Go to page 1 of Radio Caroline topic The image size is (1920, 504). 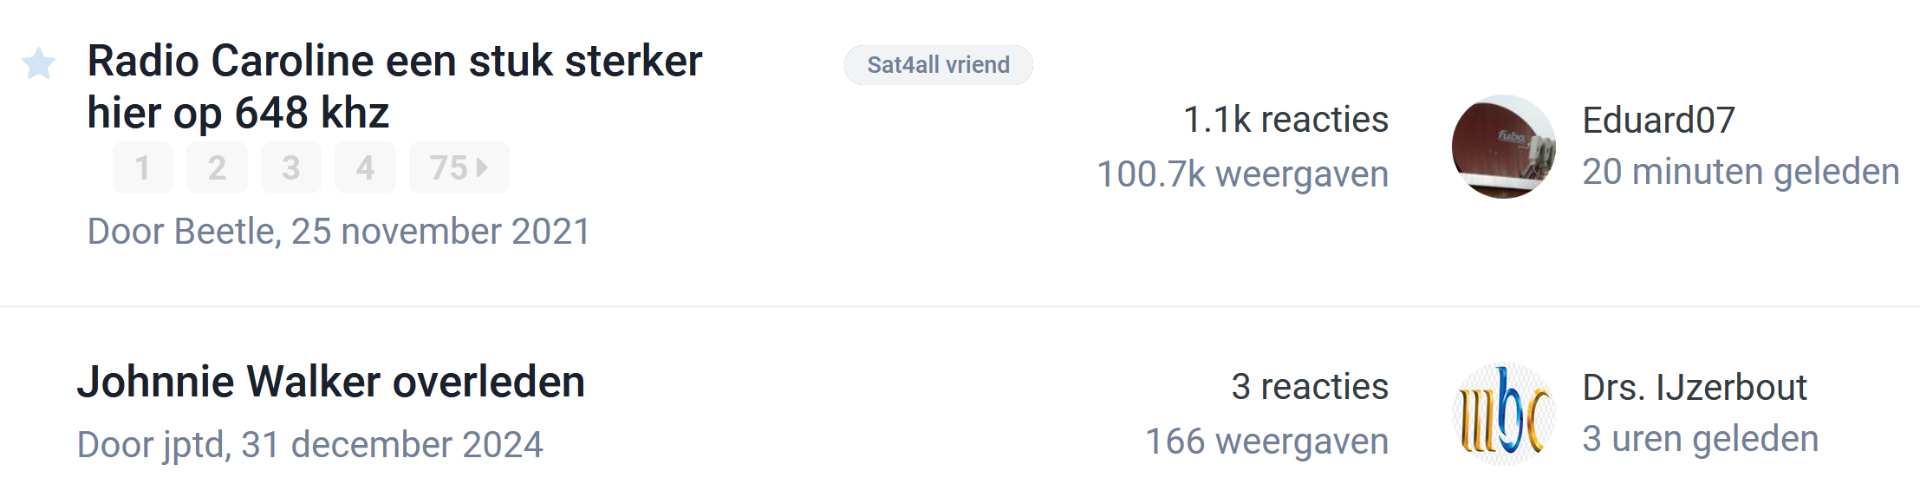(x=142, y=168)
